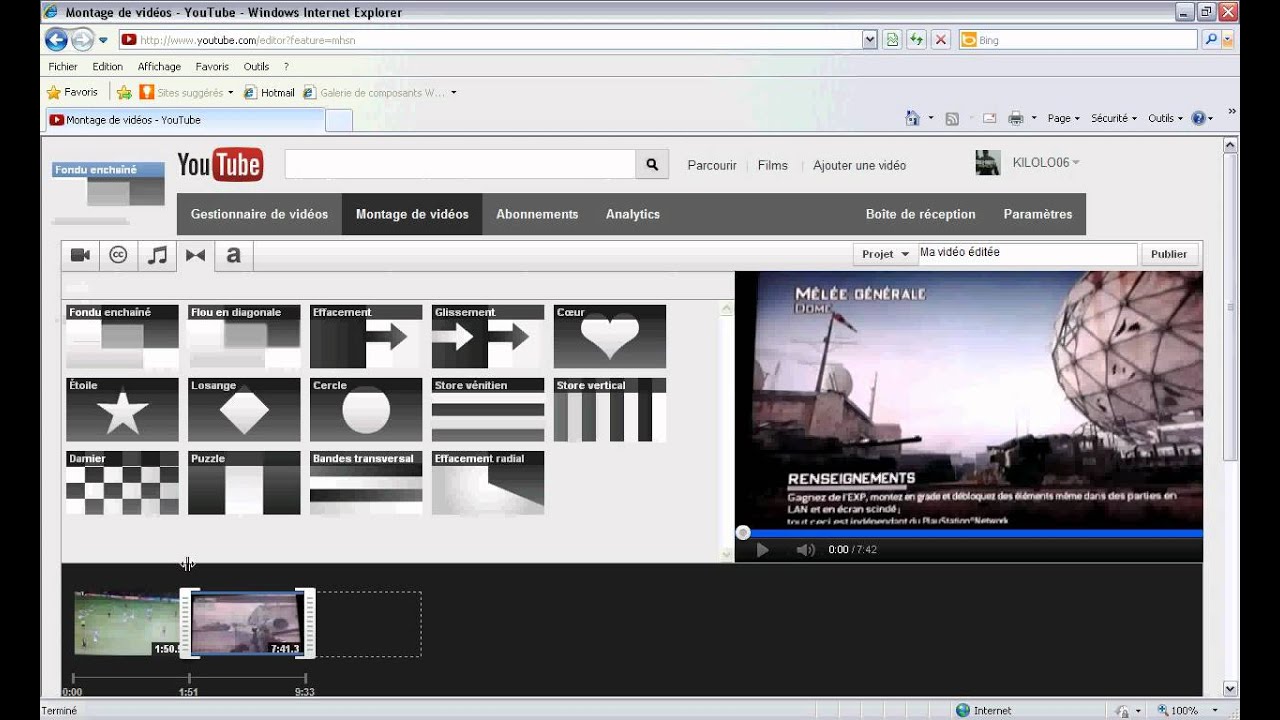Click Internet Explorer back arrow
Screen dimensions: 1280x720
(x=56, y=40)
